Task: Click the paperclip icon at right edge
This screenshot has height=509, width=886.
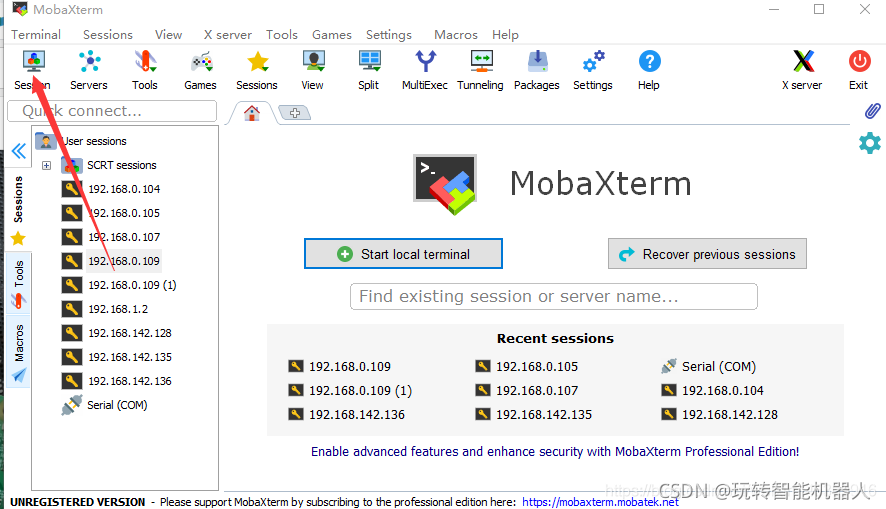Action: tap(872, 111)
